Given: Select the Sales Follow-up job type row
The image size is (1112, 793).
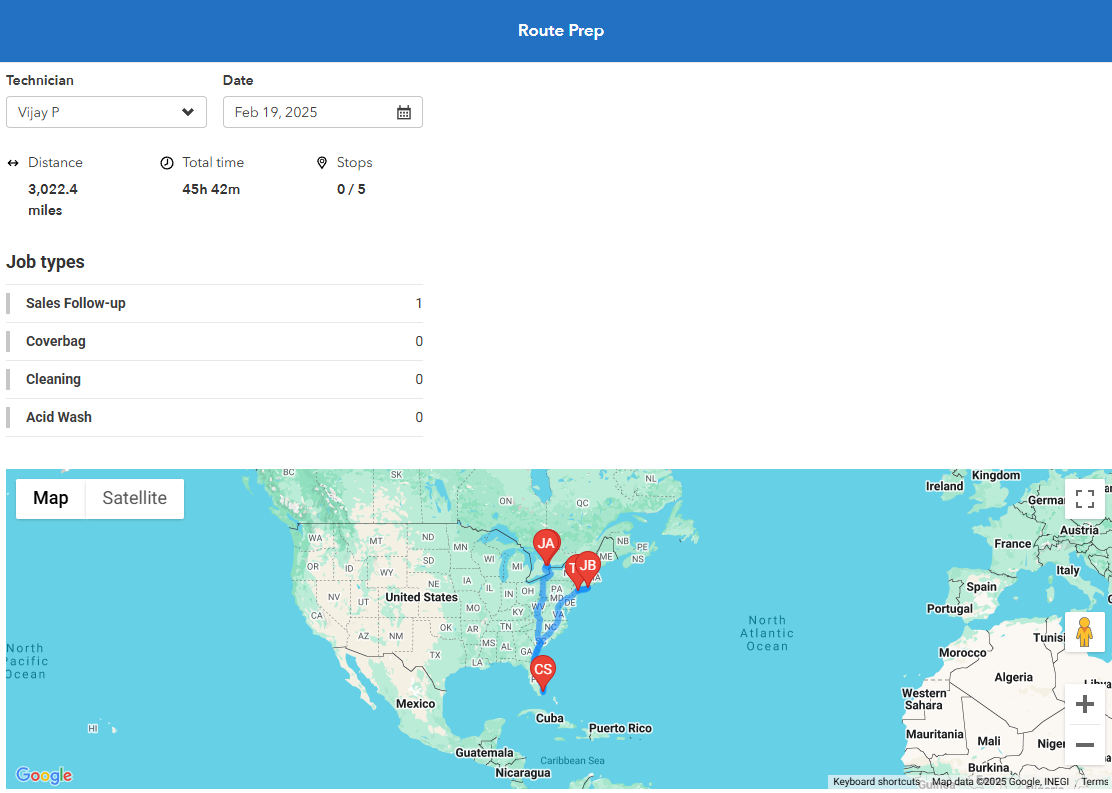Looking at the screenshot, I should click(x=214, y=303).
